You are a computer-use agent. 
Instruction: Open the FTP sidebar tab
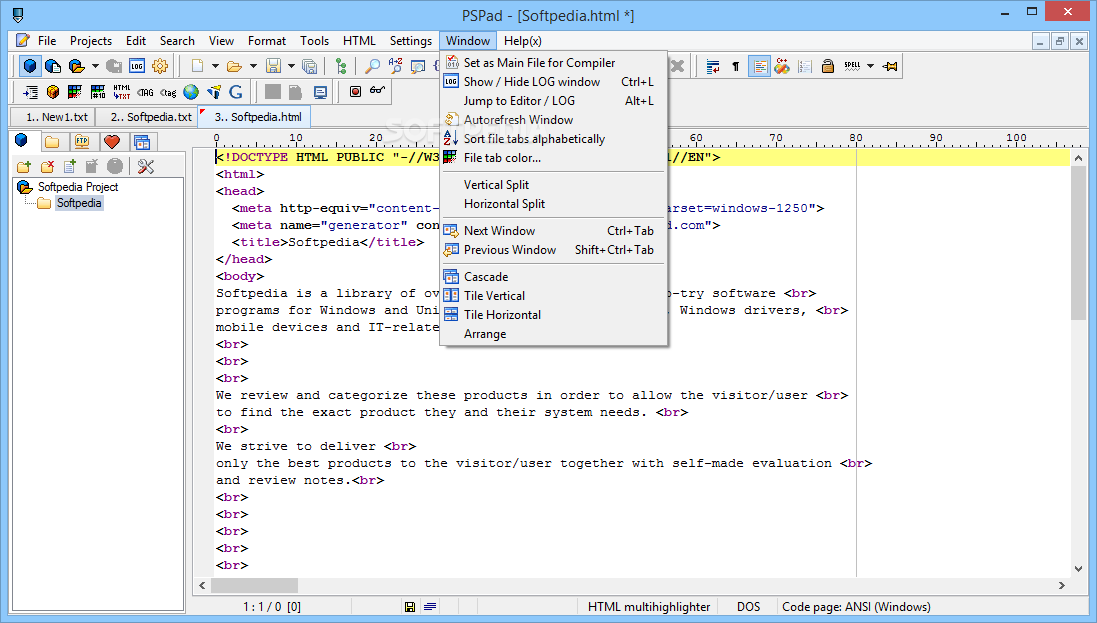82,142
